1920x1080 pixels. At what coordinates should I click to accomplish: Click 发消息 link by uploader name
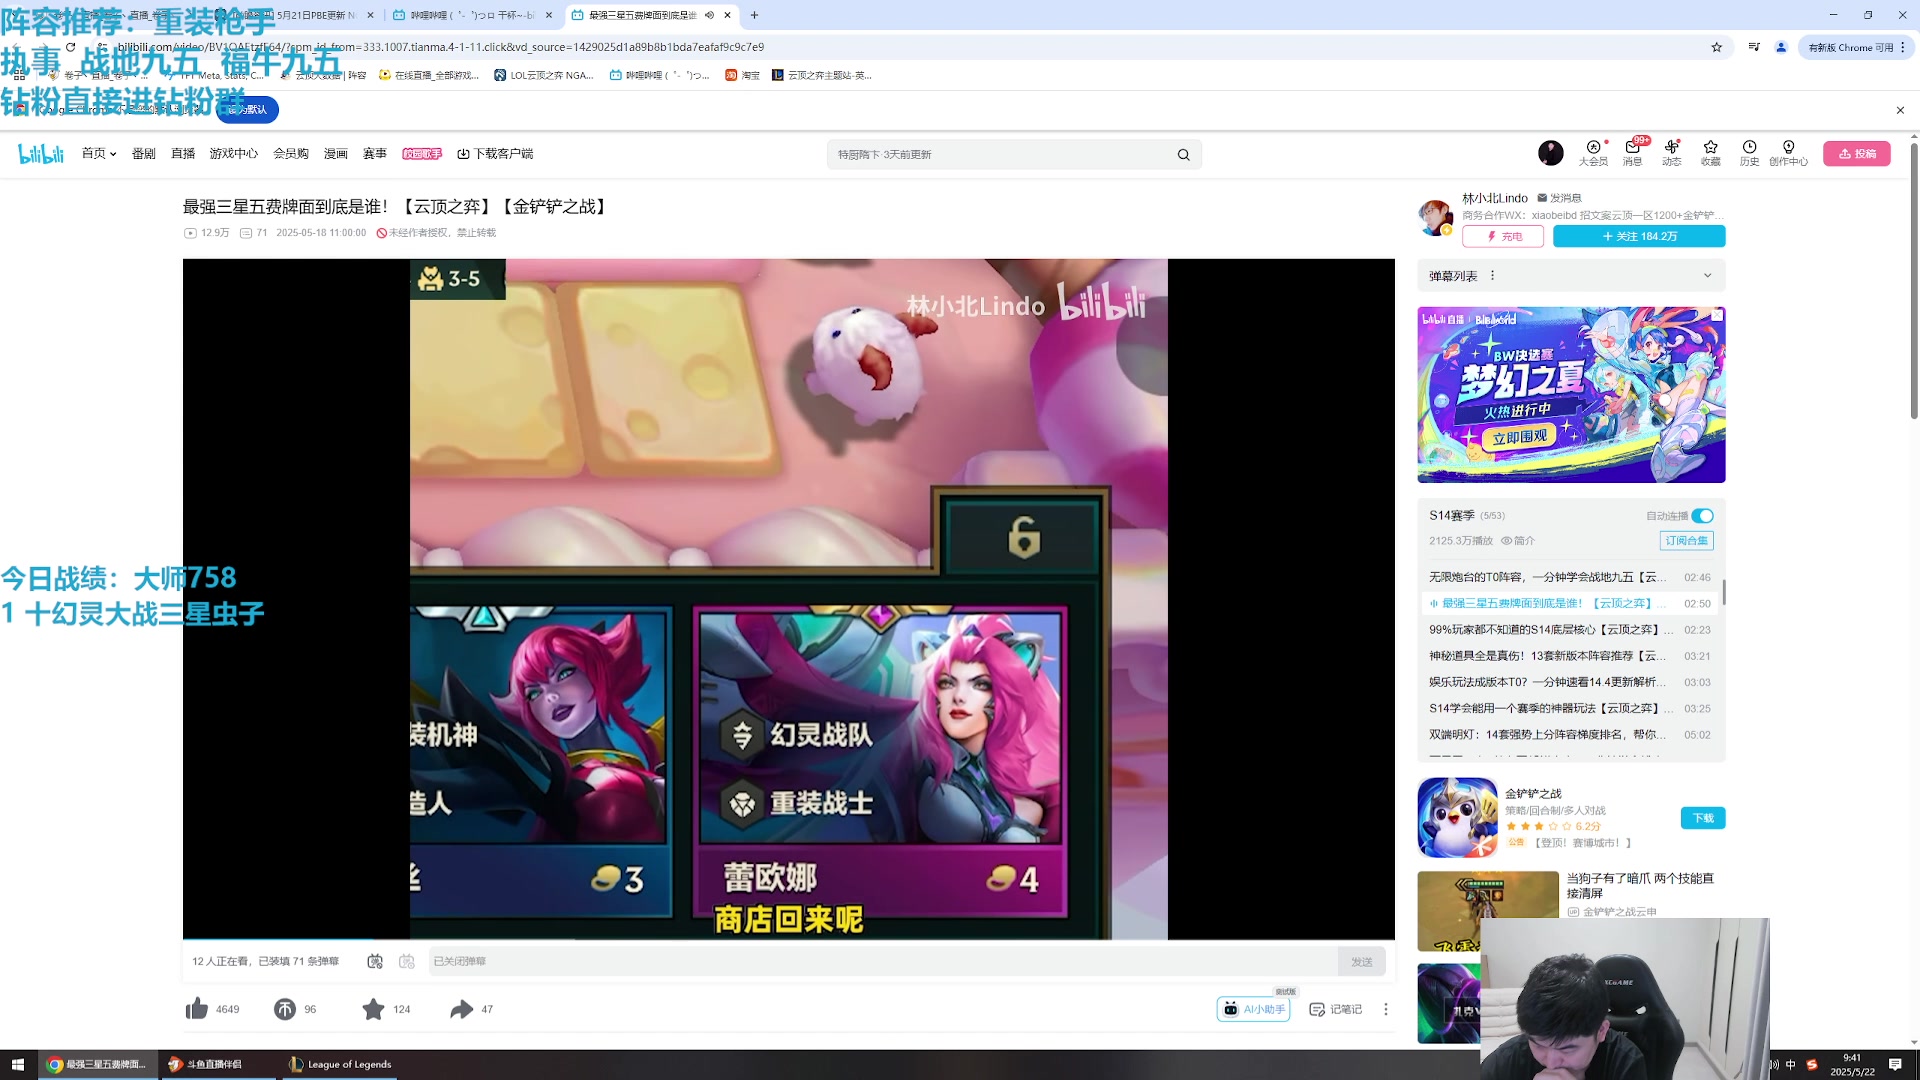[1559, 198]
